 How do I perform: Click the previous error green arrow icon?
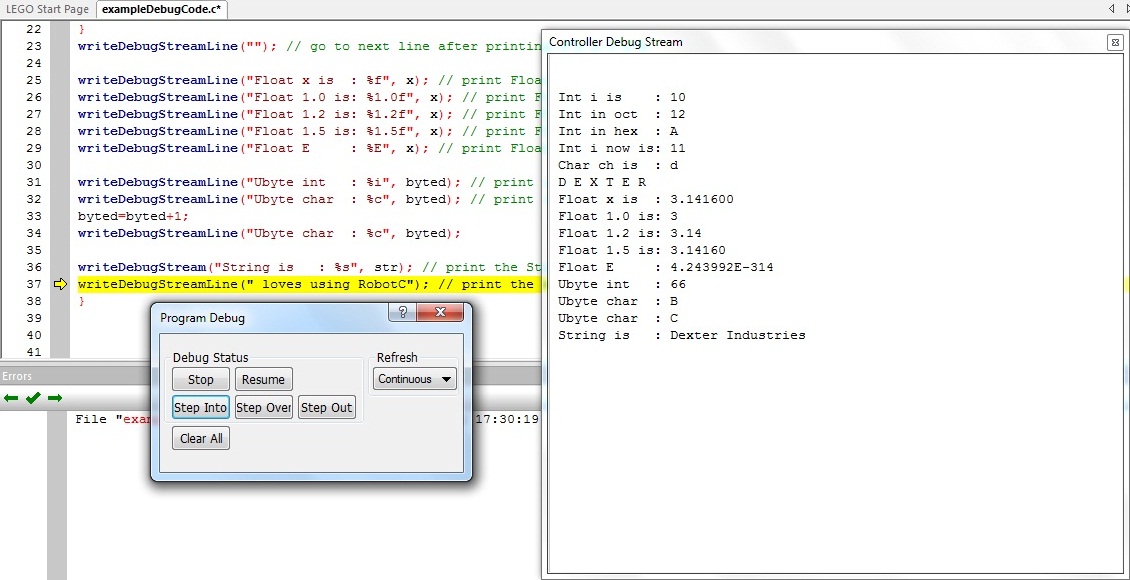(x=11, y=398)
